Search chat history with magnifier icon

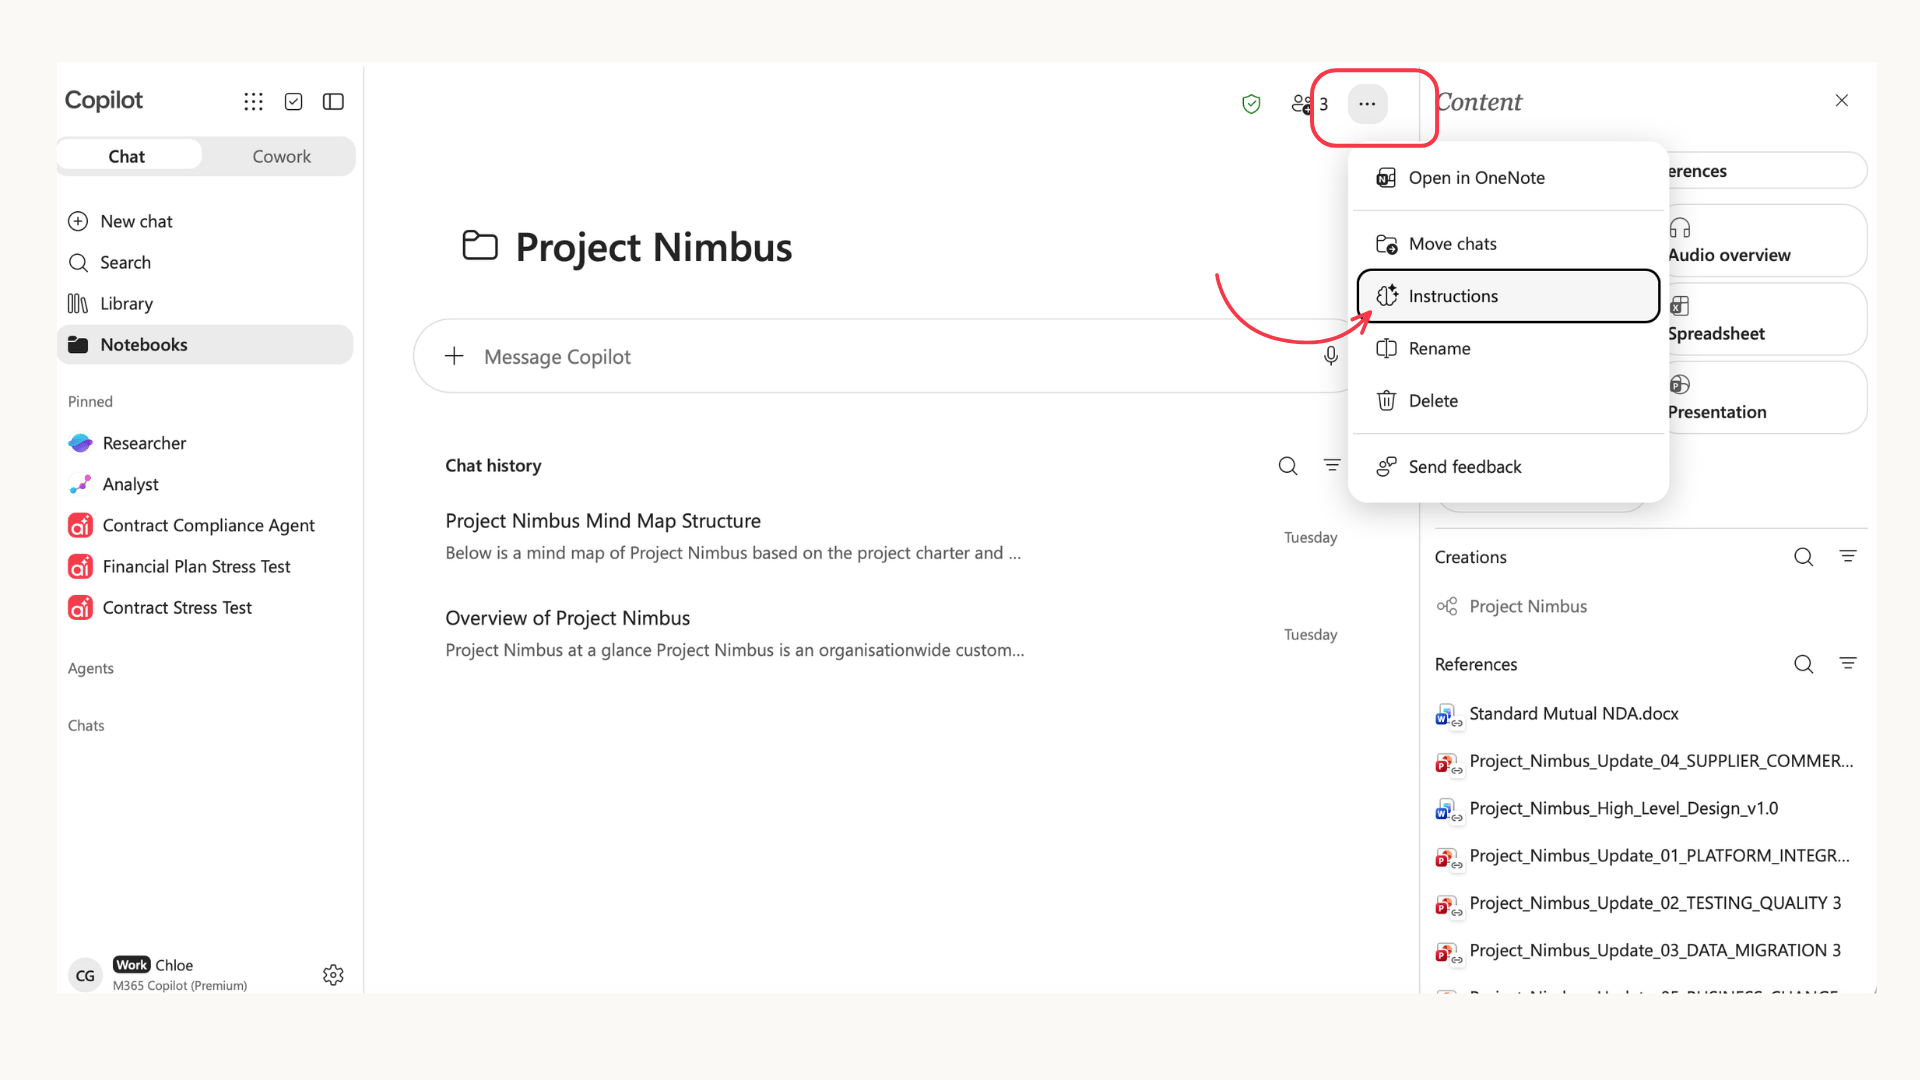tap(1288, 465)
